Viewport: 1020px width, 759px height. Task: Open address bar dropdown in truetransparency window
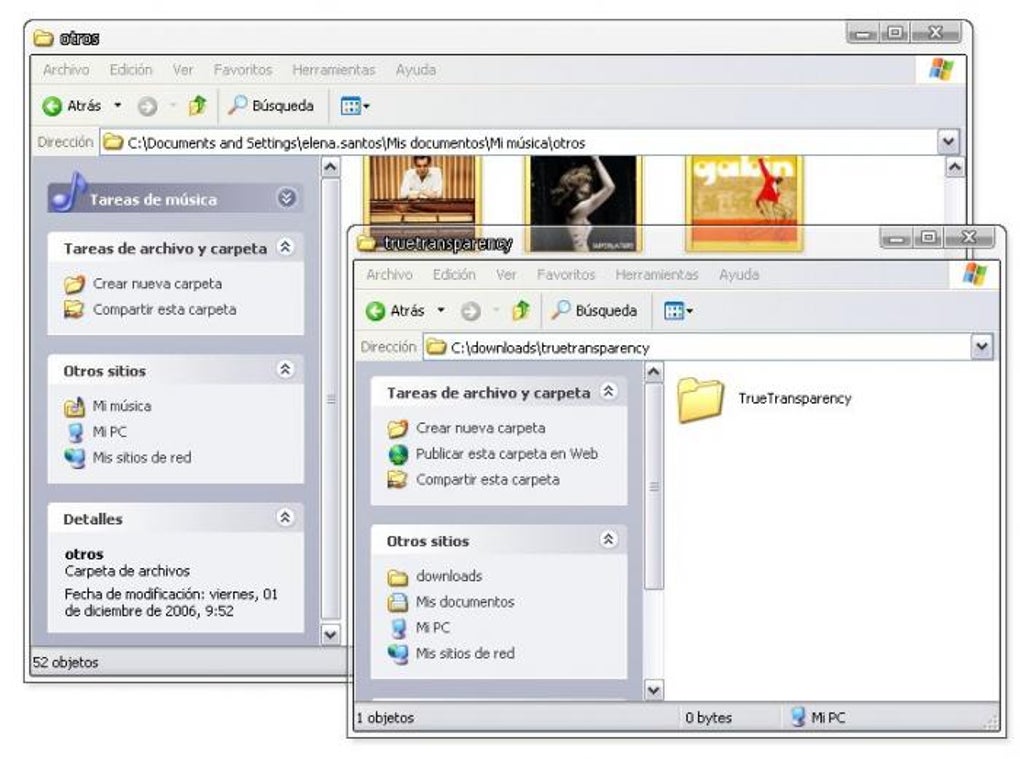[x=982, y=347]
